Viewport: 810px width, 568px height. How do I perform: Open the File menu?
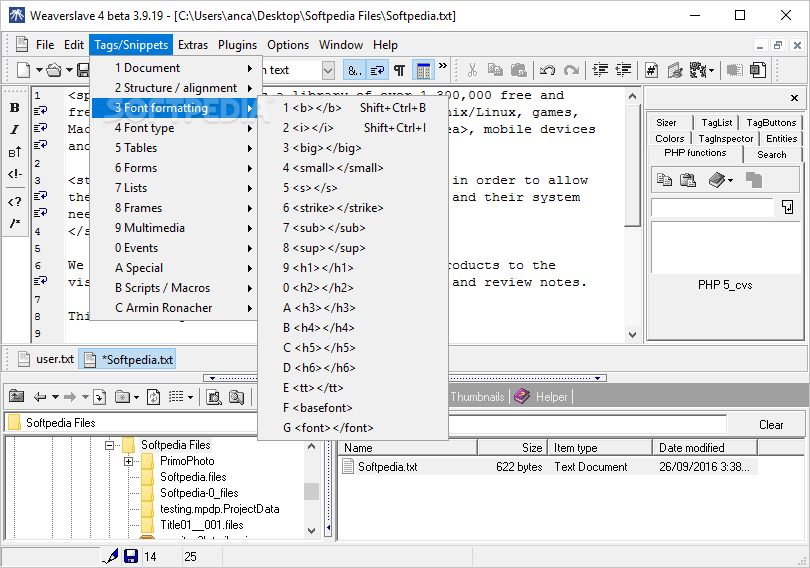point(45,45)
